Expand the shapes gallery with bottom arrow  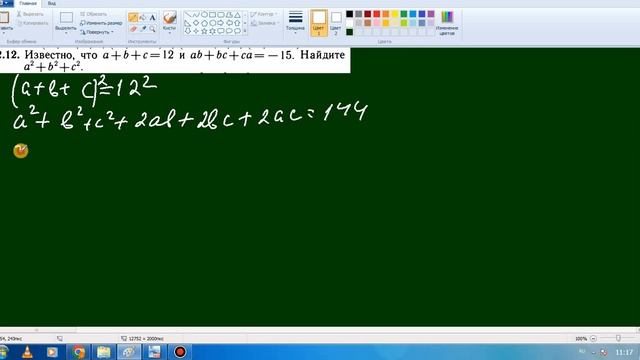point(245,31)
